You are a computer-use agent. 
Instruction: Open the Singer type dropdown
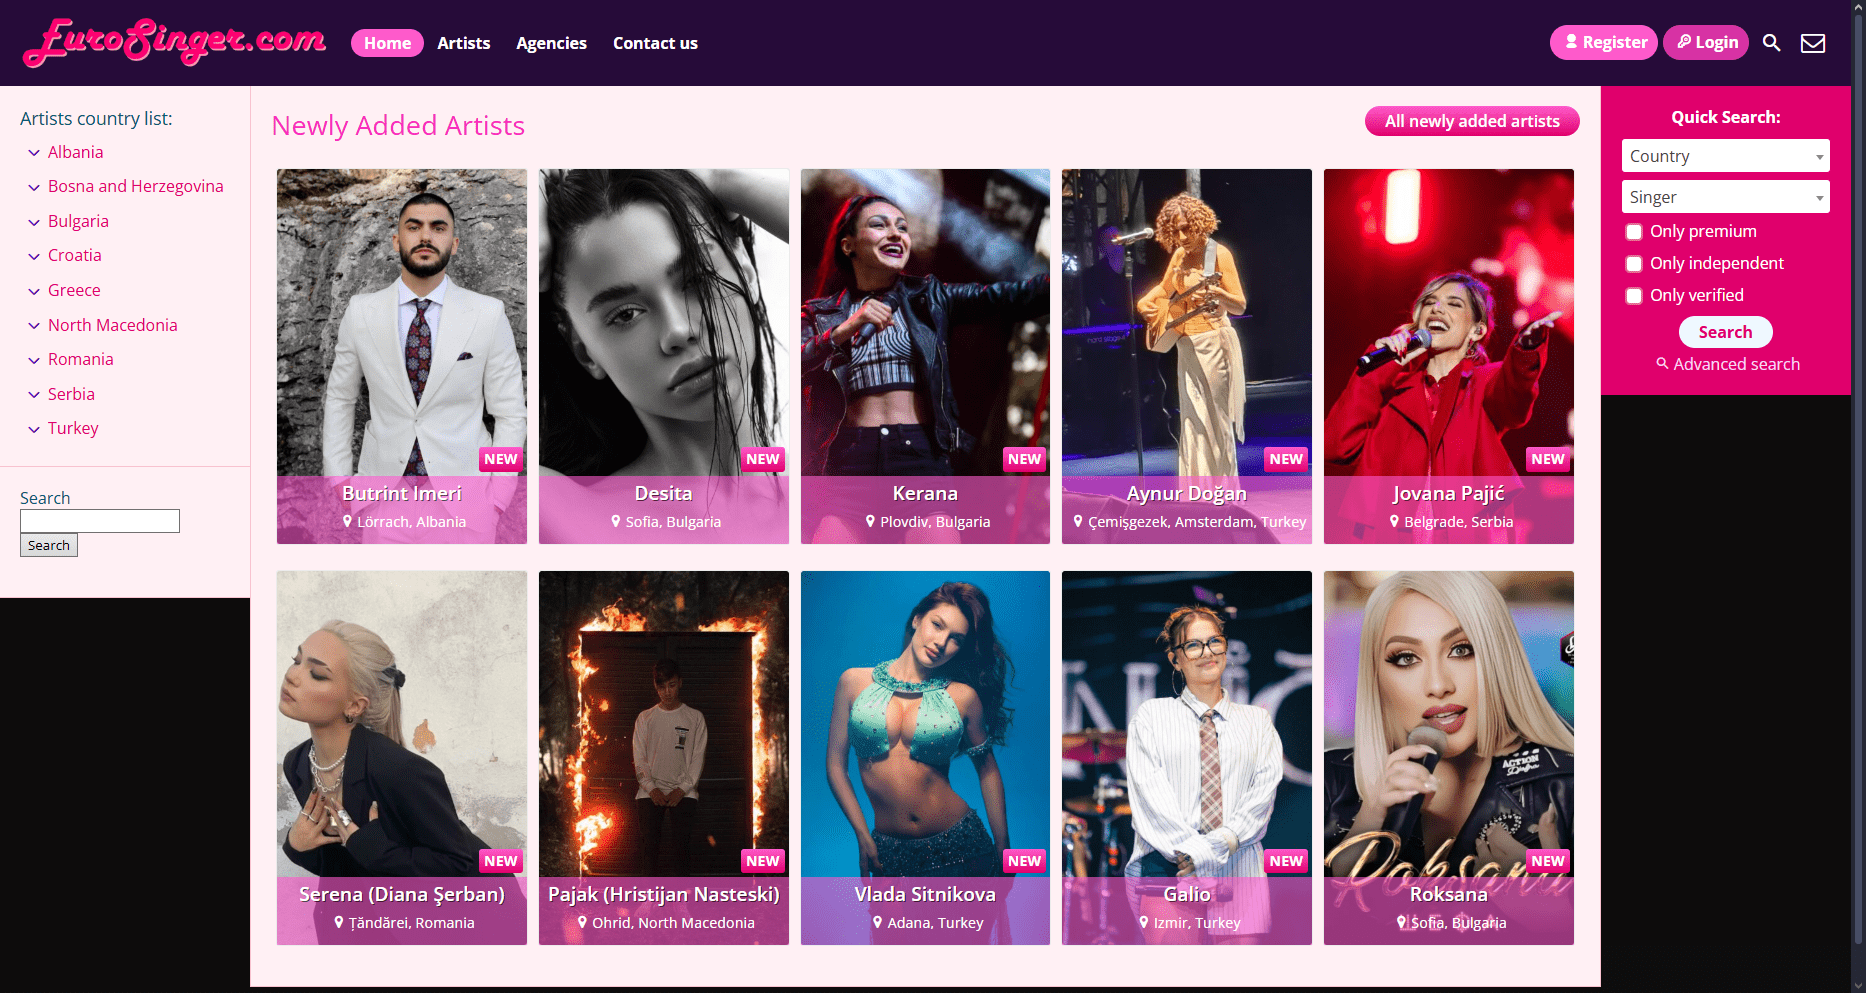1726,197
